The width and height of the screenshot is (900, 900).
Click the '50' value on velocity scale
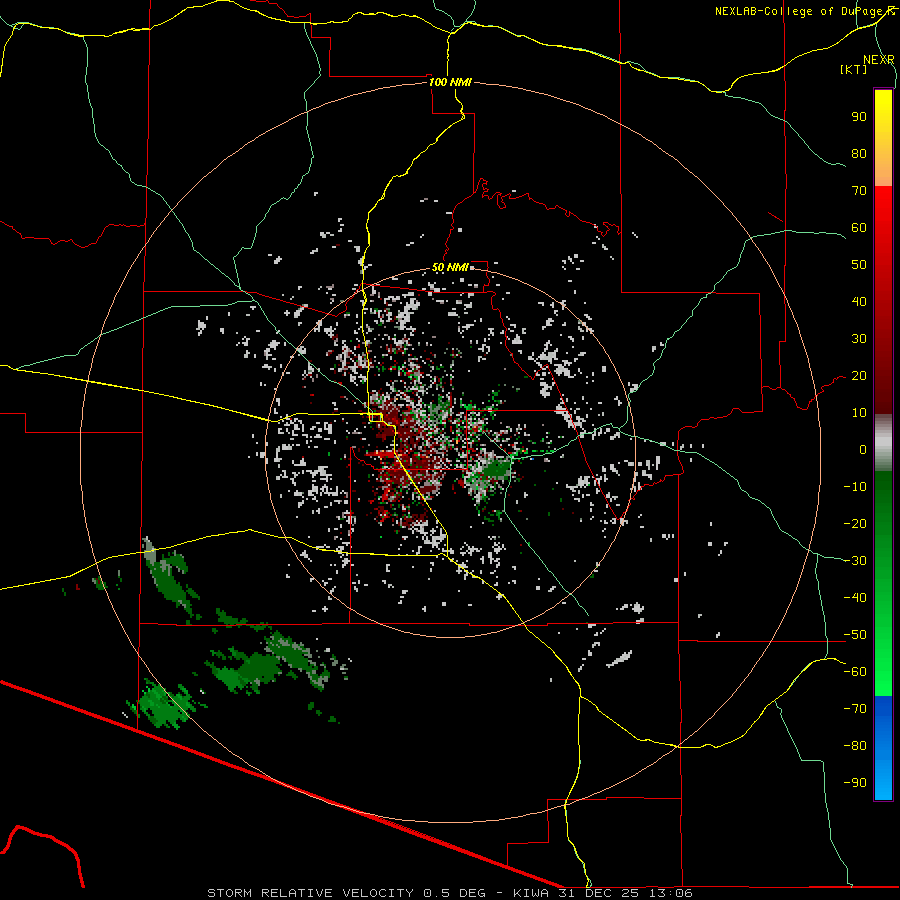859,265
